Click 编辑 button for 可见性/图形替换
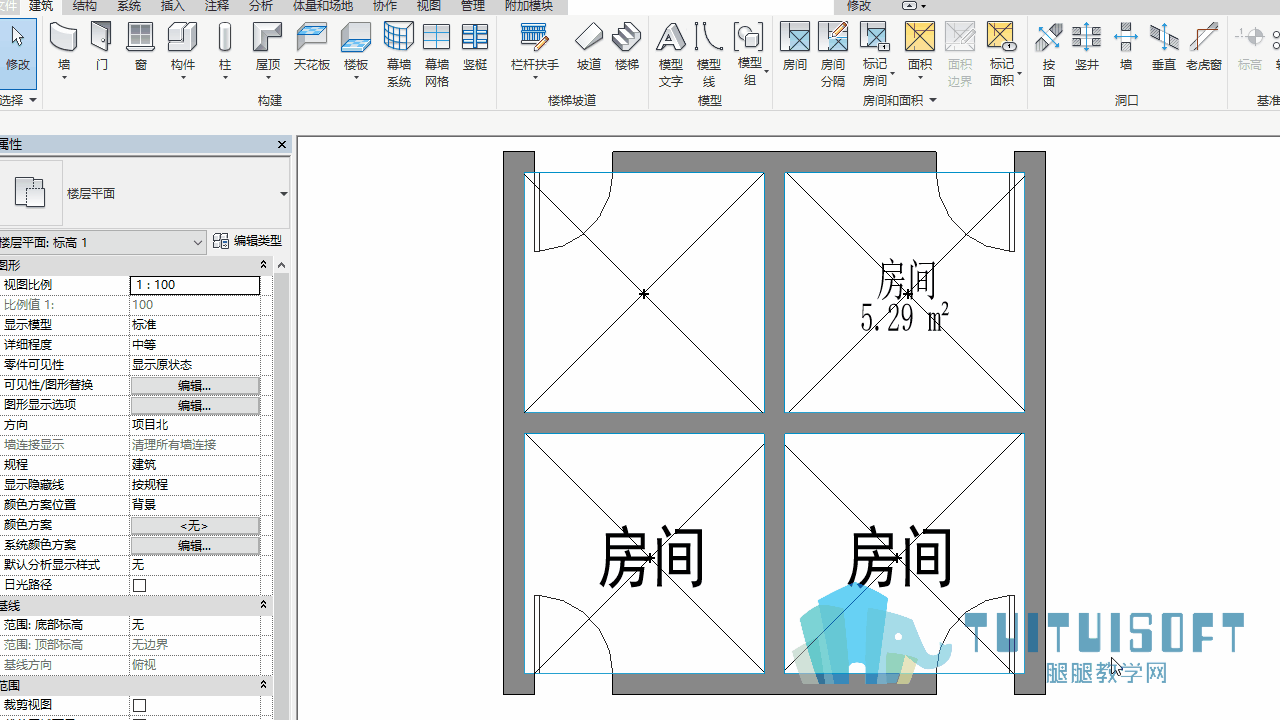 (195, 385)
